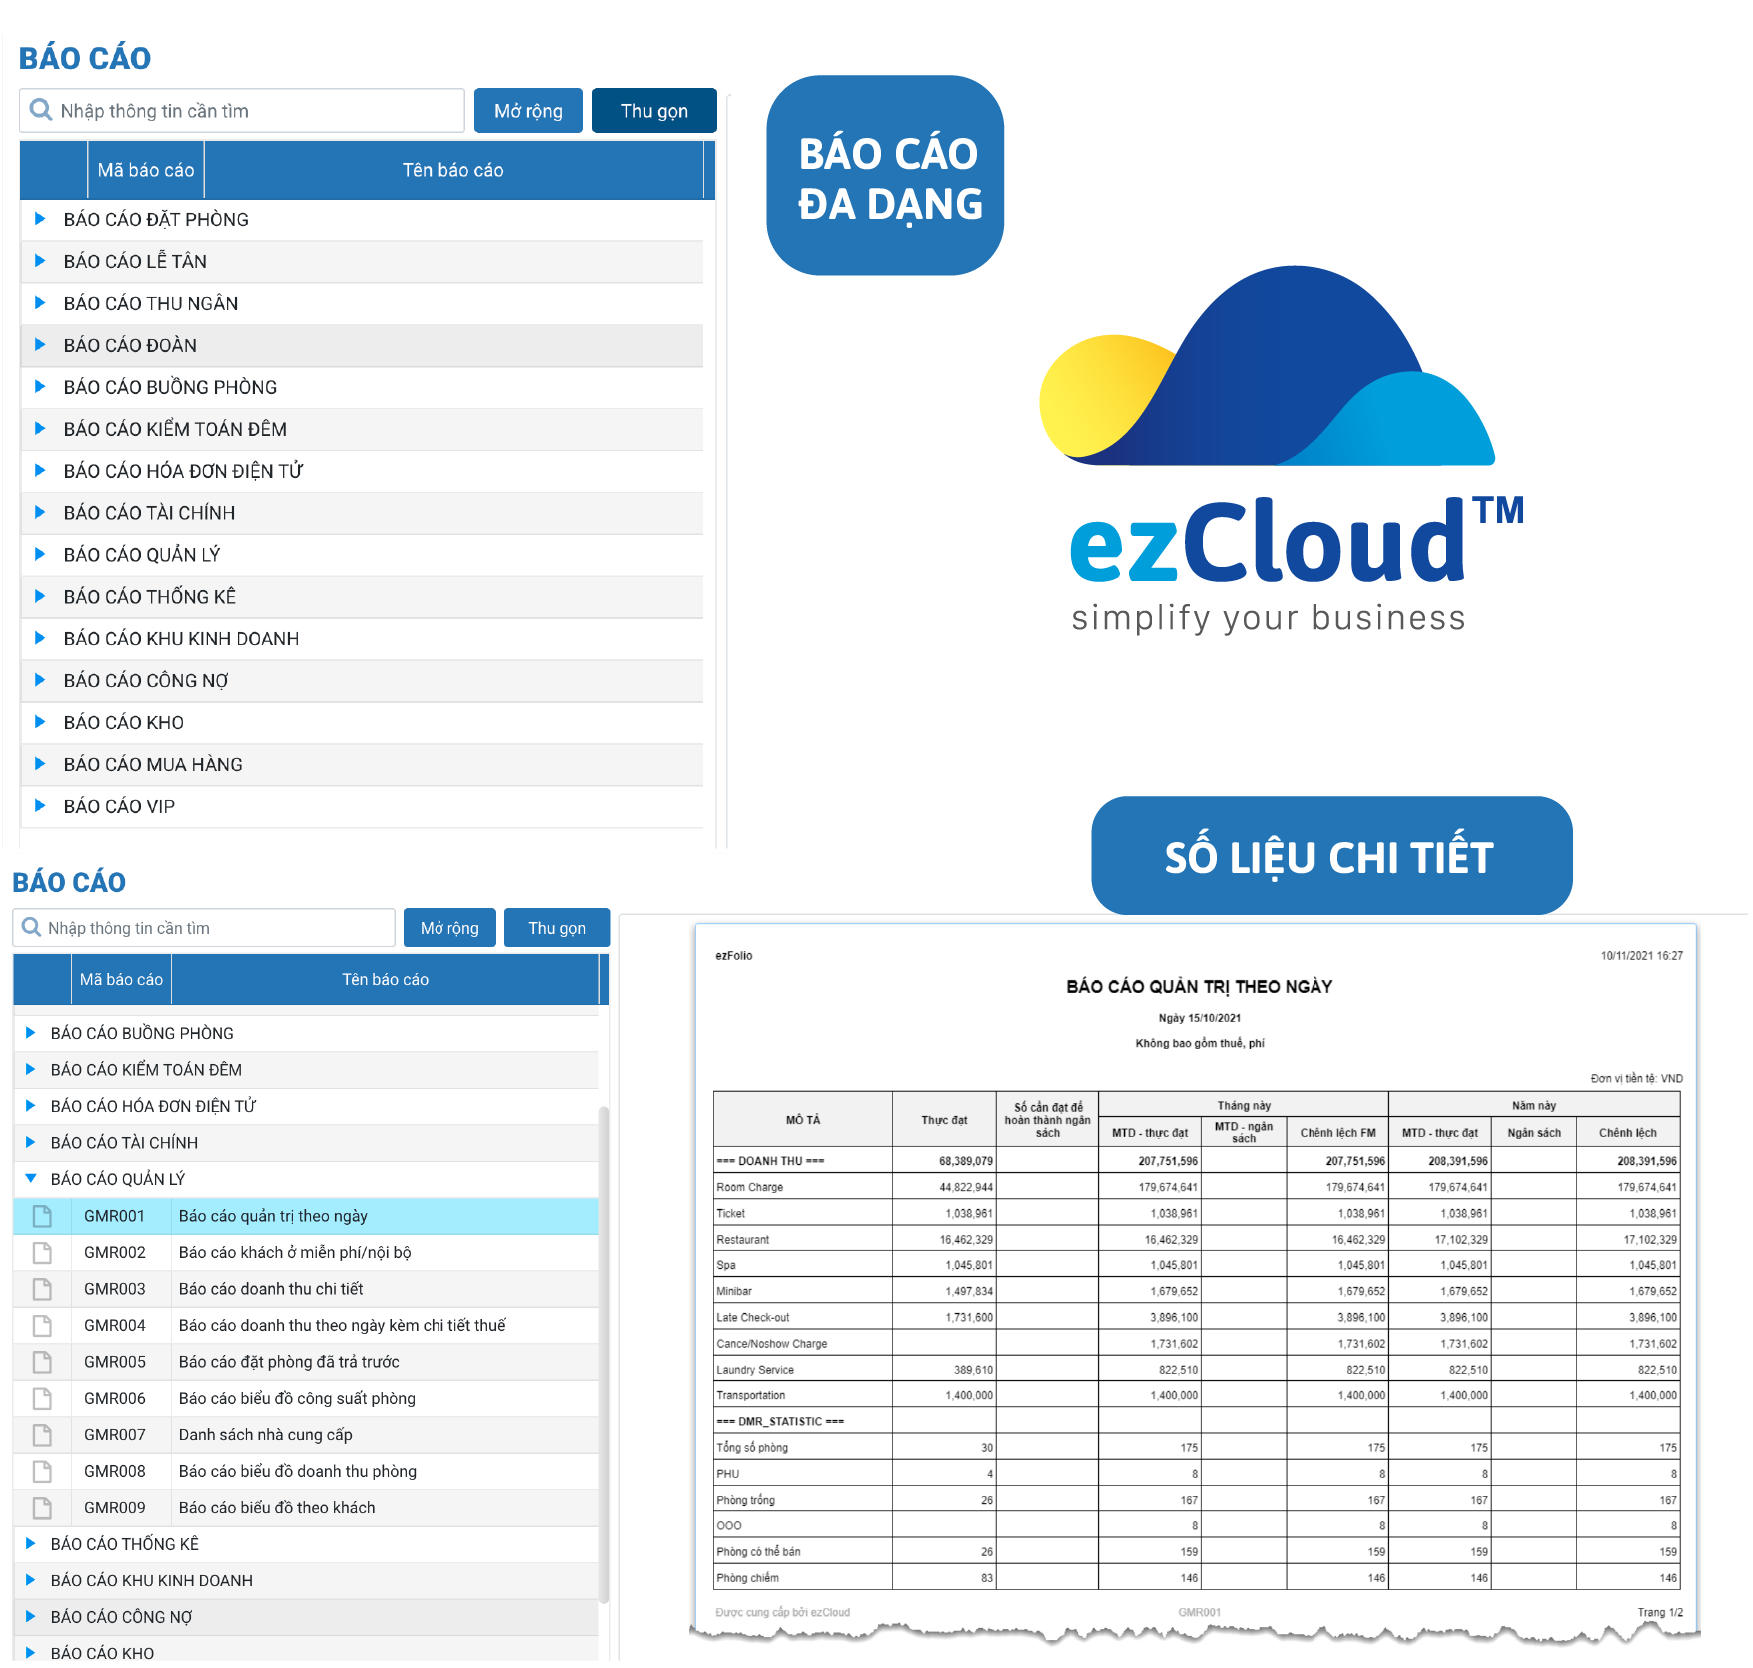This screenshot has height=1668, width=1753.
Task: Expand BÁO CÁO ĐOÀN group
Action: [x=40, y=344]
